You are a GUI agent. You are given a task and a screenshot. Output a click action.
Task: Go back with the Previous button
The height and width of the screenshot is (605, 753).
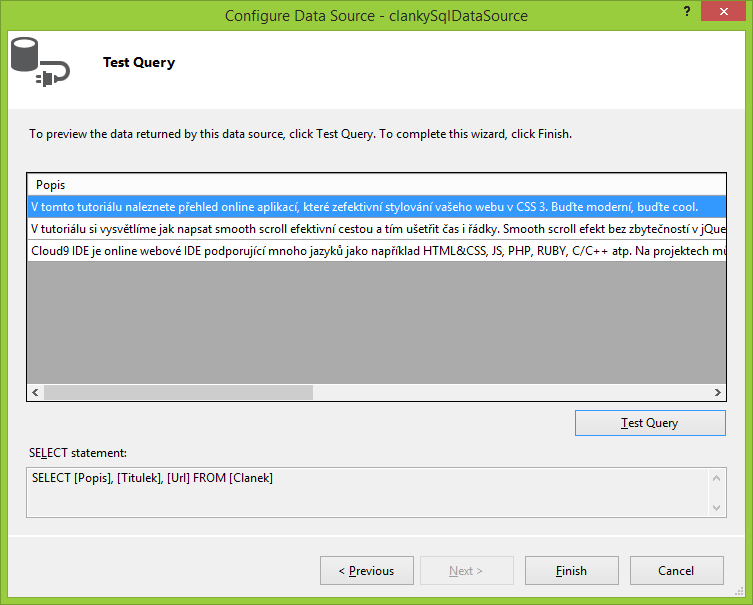[x=367, y=570]
